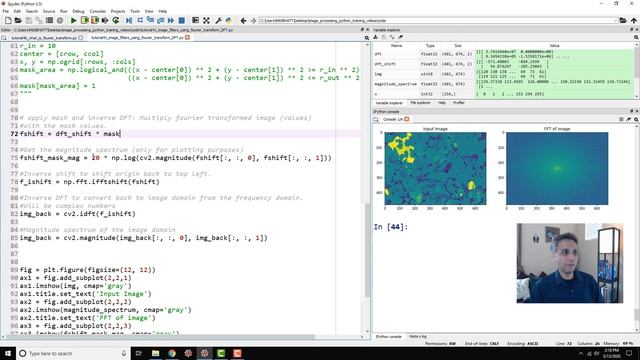Image resolution: width=640 pixels, height=360 pixels.
Task: Click the Open file folder icon
Action: (18, 20)
